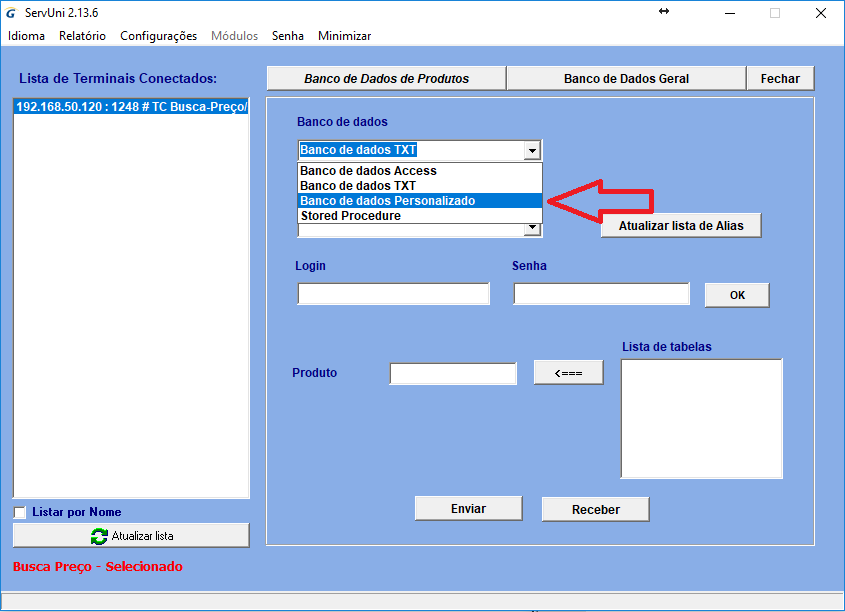
Task: Open the Relatório menu
Action: point(82,36)
